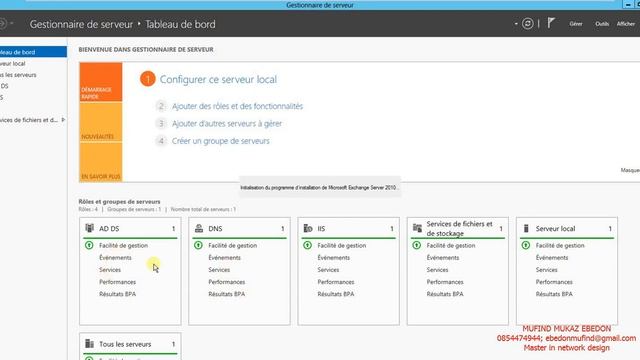This screenshot has height=360, width=640.
Task: Click Événements in the AD DS tile
Action: [x=115, y=258]
